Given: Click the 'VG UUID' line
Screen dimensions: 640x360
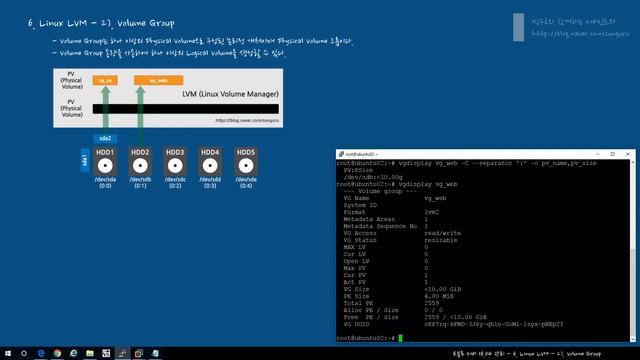Looking at the screenshot, I should pyautogui.click(x=453, y=324).
